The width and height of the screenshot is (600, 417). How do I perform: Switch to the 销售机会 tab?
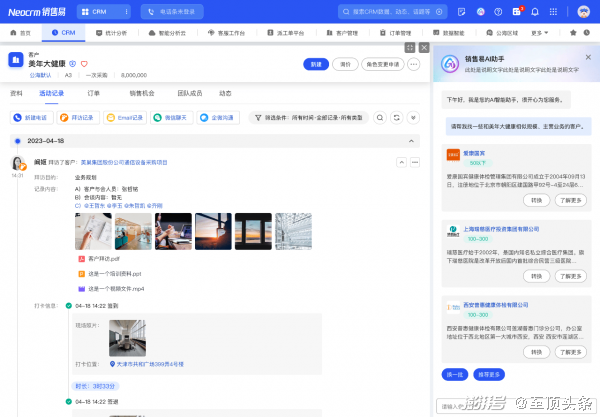click(x=142, y=92)
